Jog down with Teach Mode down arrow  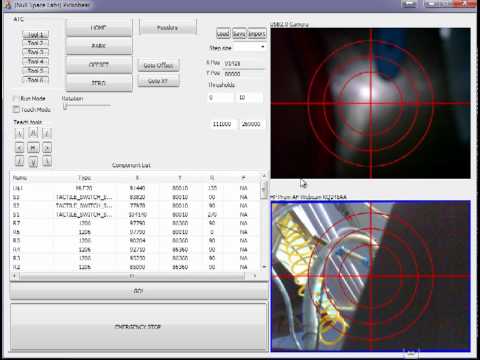pos(33,162)
